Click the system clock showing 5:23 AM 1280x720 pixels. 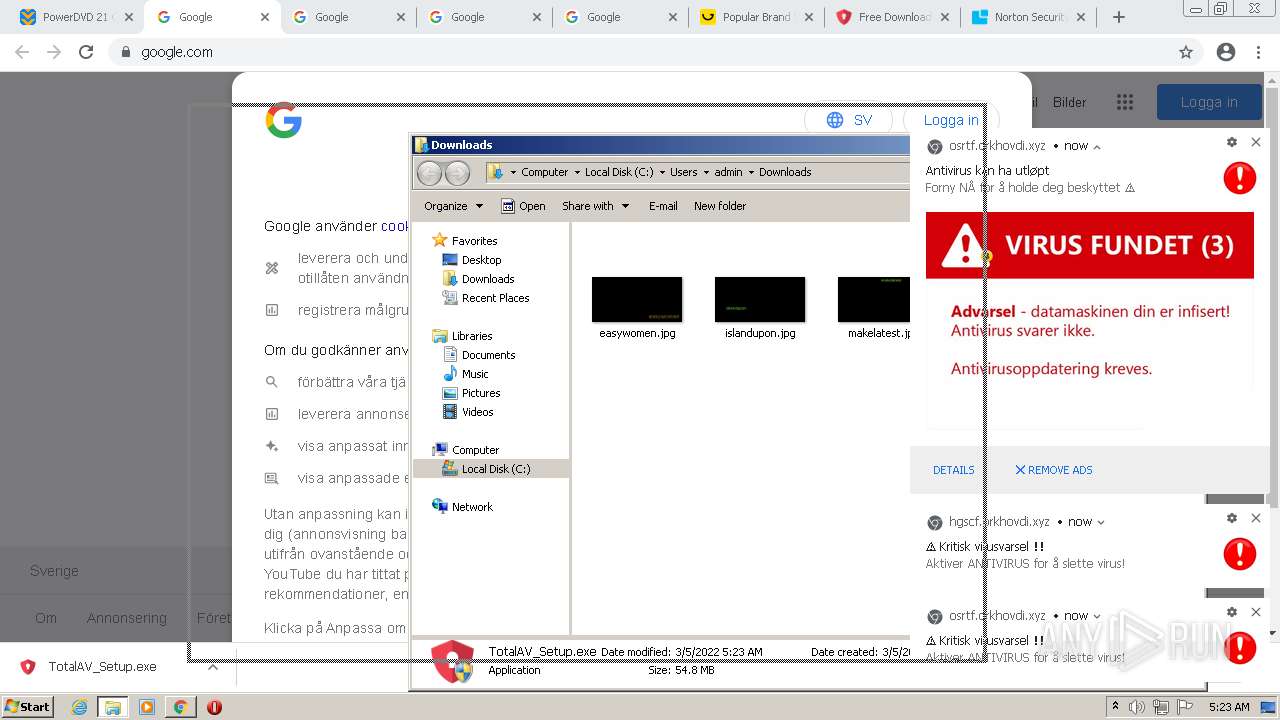(x=1229, y=707)
